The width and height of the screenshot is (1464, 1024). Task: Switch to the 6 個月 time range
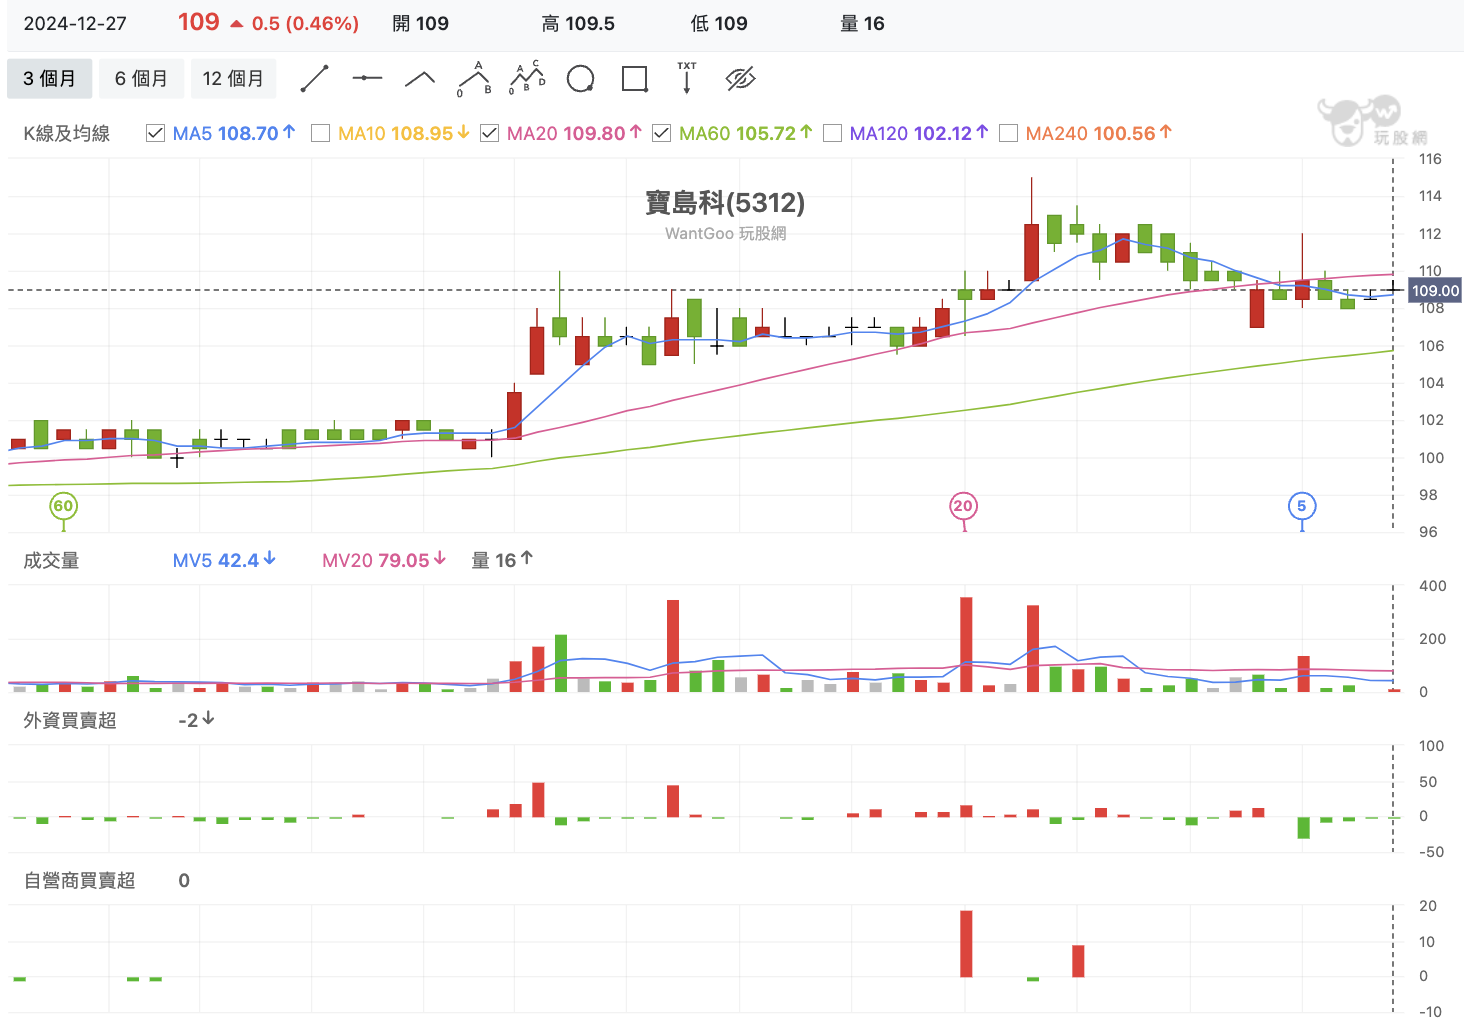click(x=141, y=79)
